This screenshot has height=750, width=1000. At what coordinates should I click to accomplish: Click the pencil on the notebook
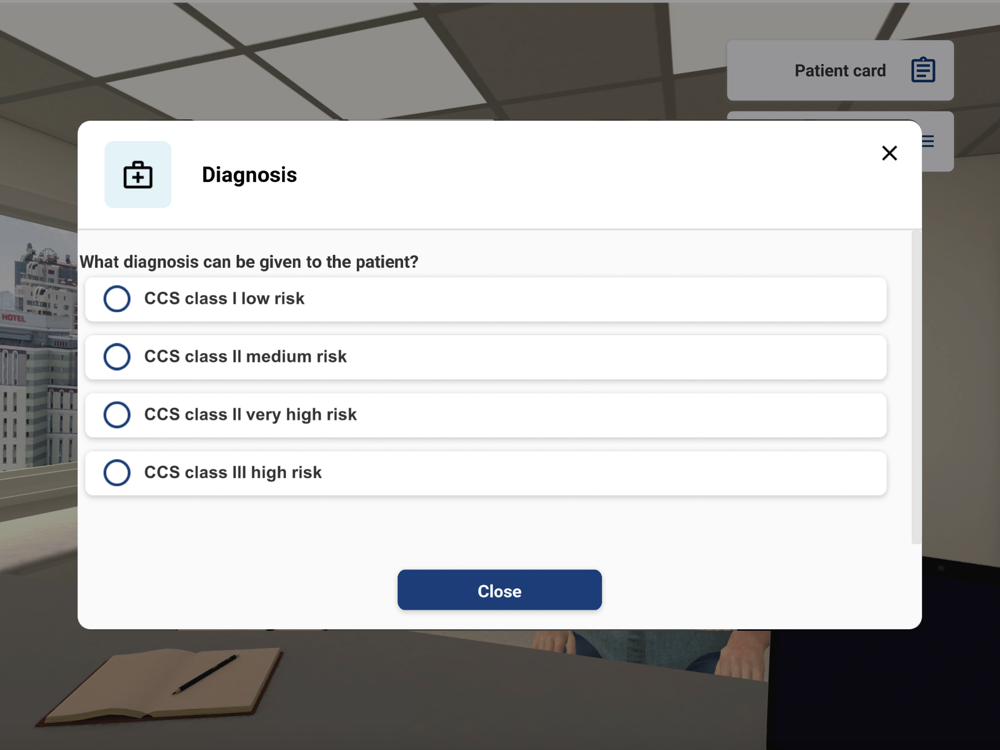point(205,675)
